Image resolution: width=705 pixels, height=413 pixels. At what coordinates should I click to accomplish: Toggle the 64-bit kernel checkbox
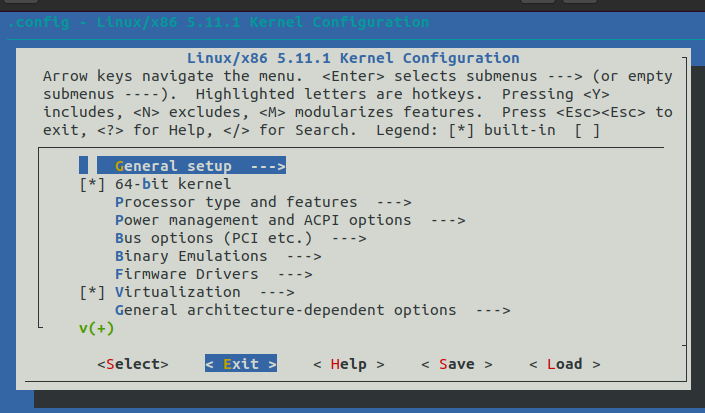click(x=92, y=184)
